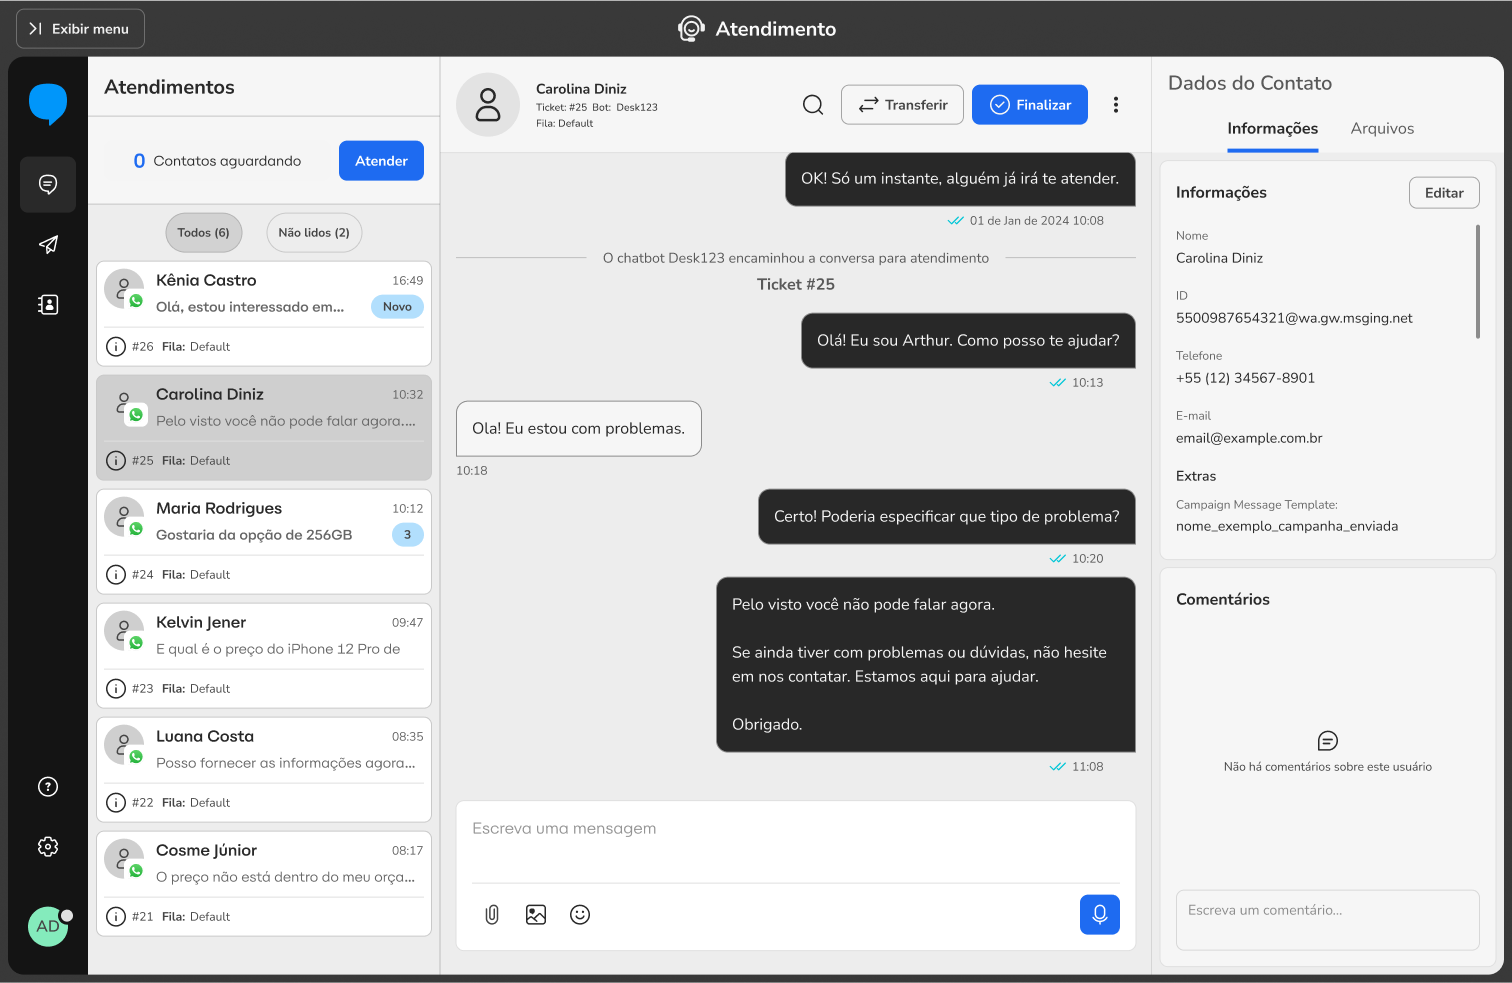
Task: Open the emoji picker
Action: 580,914
